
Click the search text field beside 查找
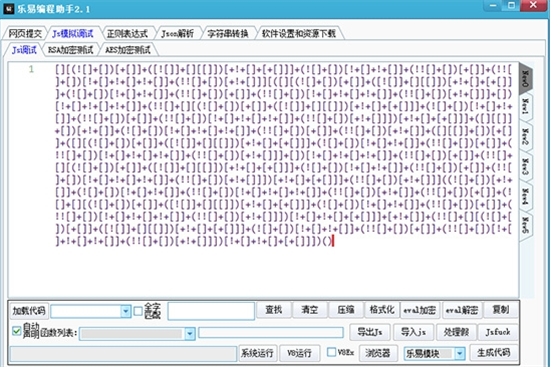(x=211, y=311)
